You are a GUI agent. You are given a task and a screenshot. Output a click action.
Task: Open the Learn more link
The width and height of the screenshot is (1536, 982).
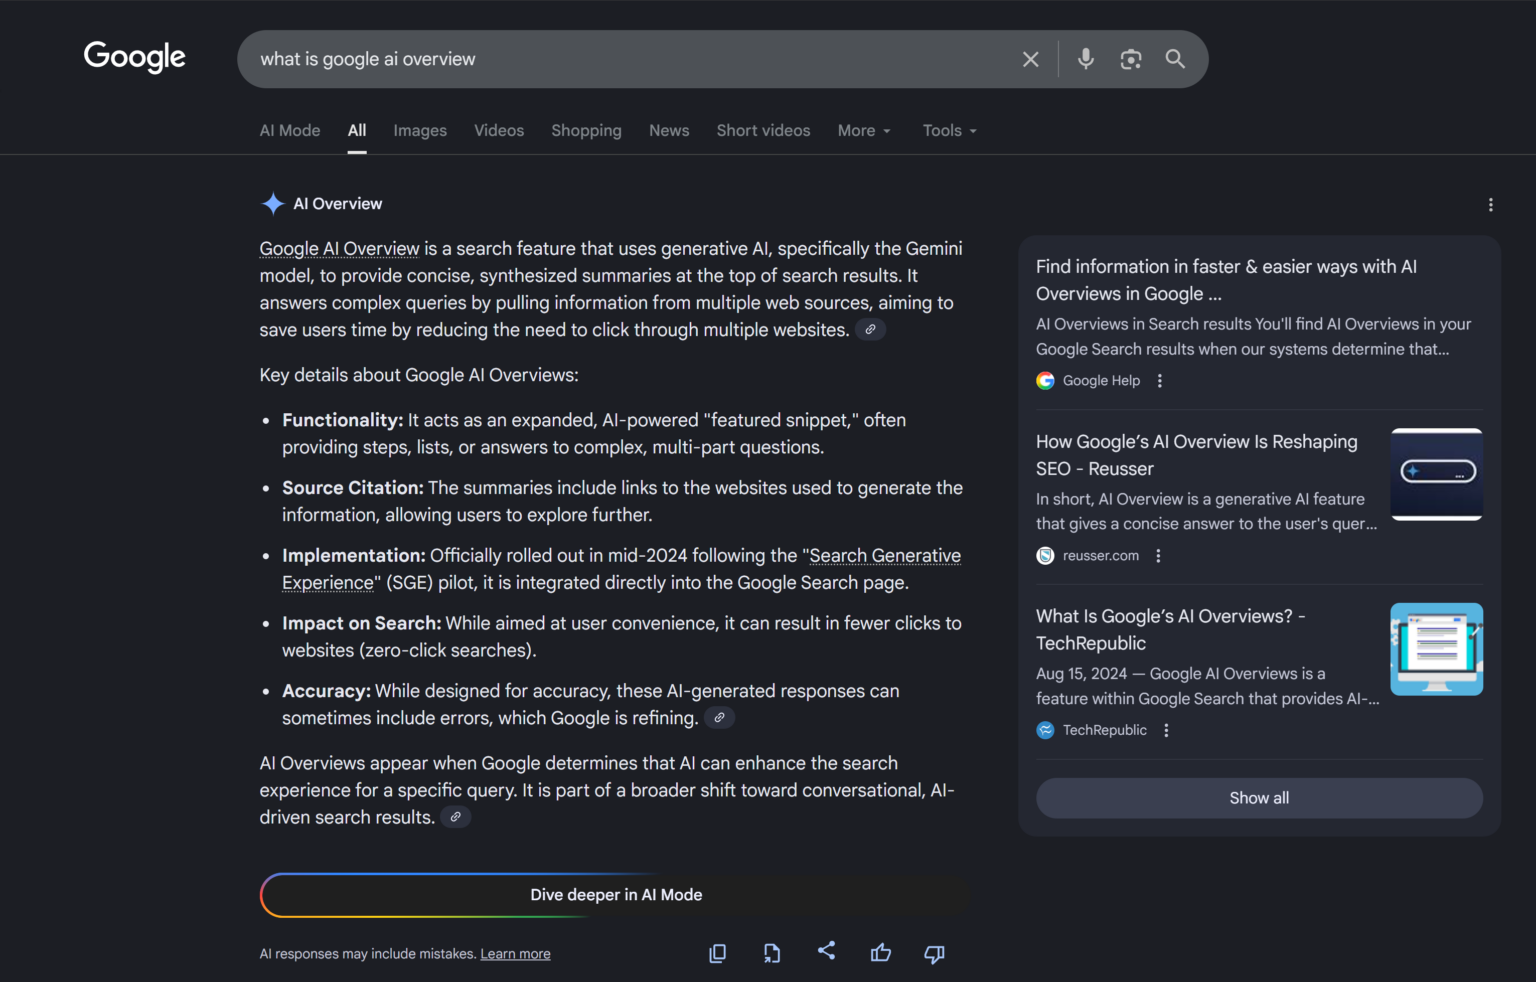pos(515,954)
